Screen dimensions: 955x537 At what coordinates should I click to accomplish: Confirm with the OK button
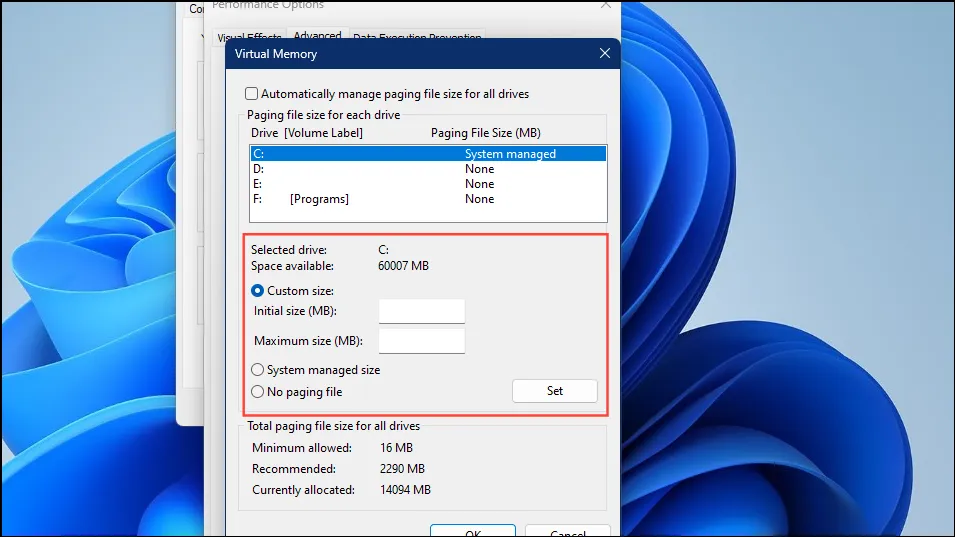click(472, 531)
